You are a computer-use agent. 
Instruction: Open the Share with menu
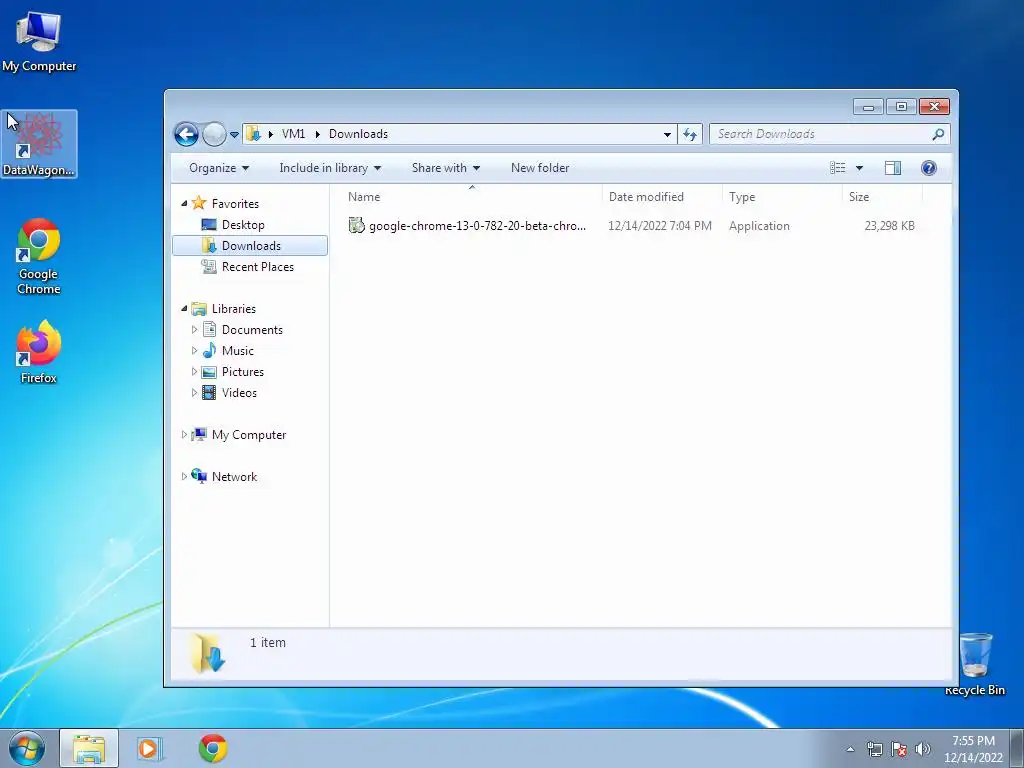click(x=445, y=168)
